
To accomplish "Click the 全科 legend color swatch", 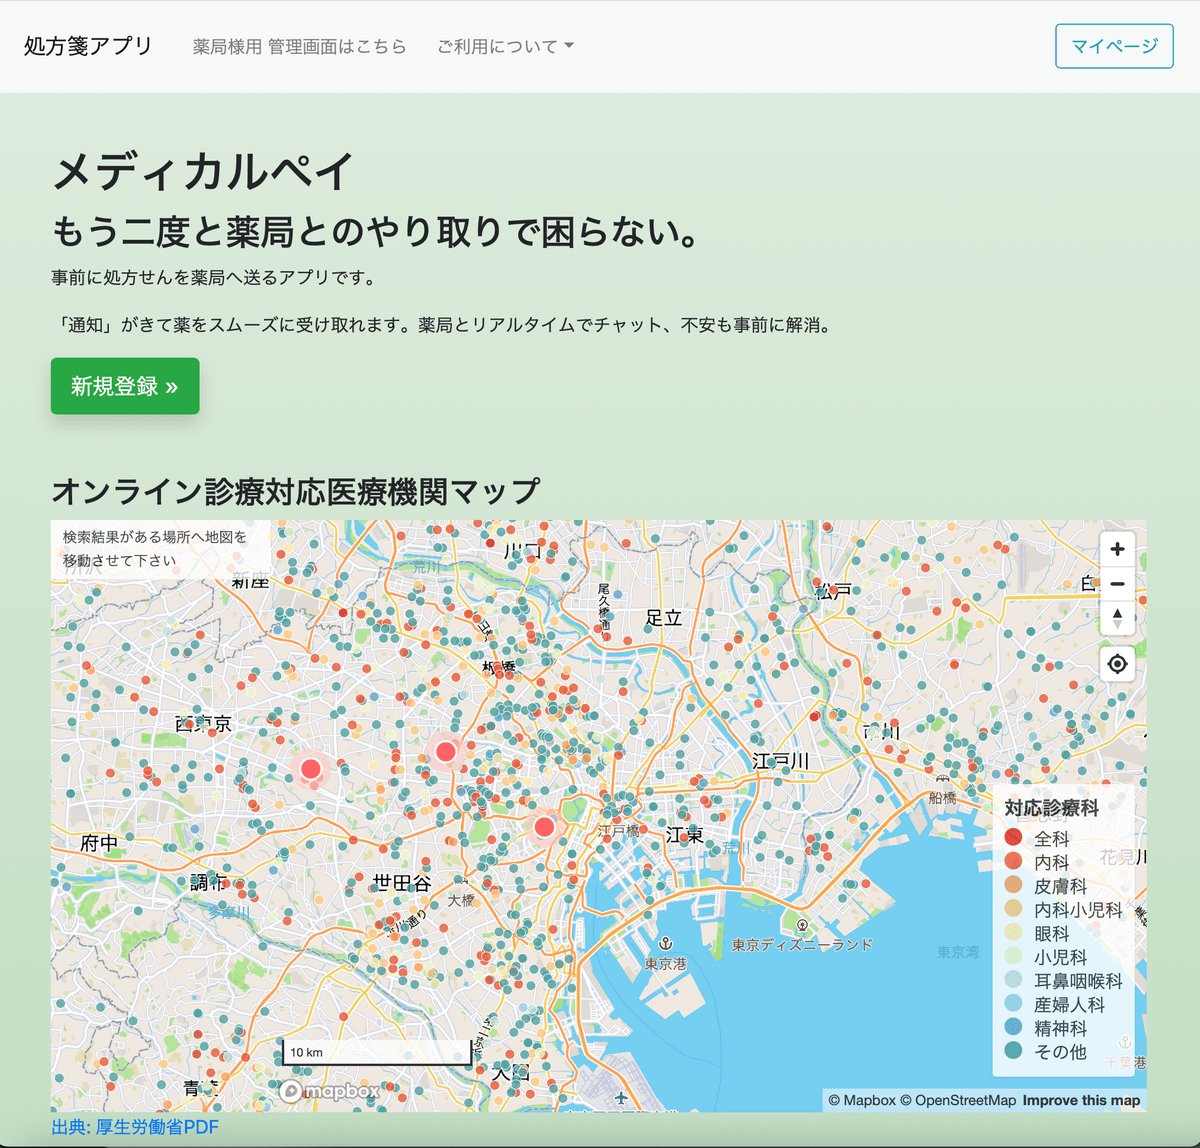I will (1013, 838).
